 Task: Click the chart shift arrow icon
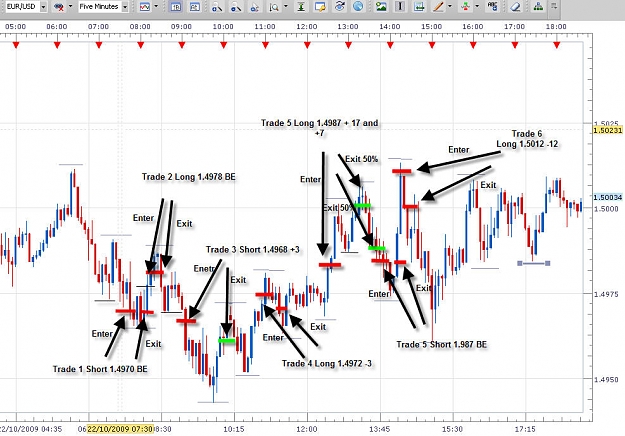pos(419,6)
